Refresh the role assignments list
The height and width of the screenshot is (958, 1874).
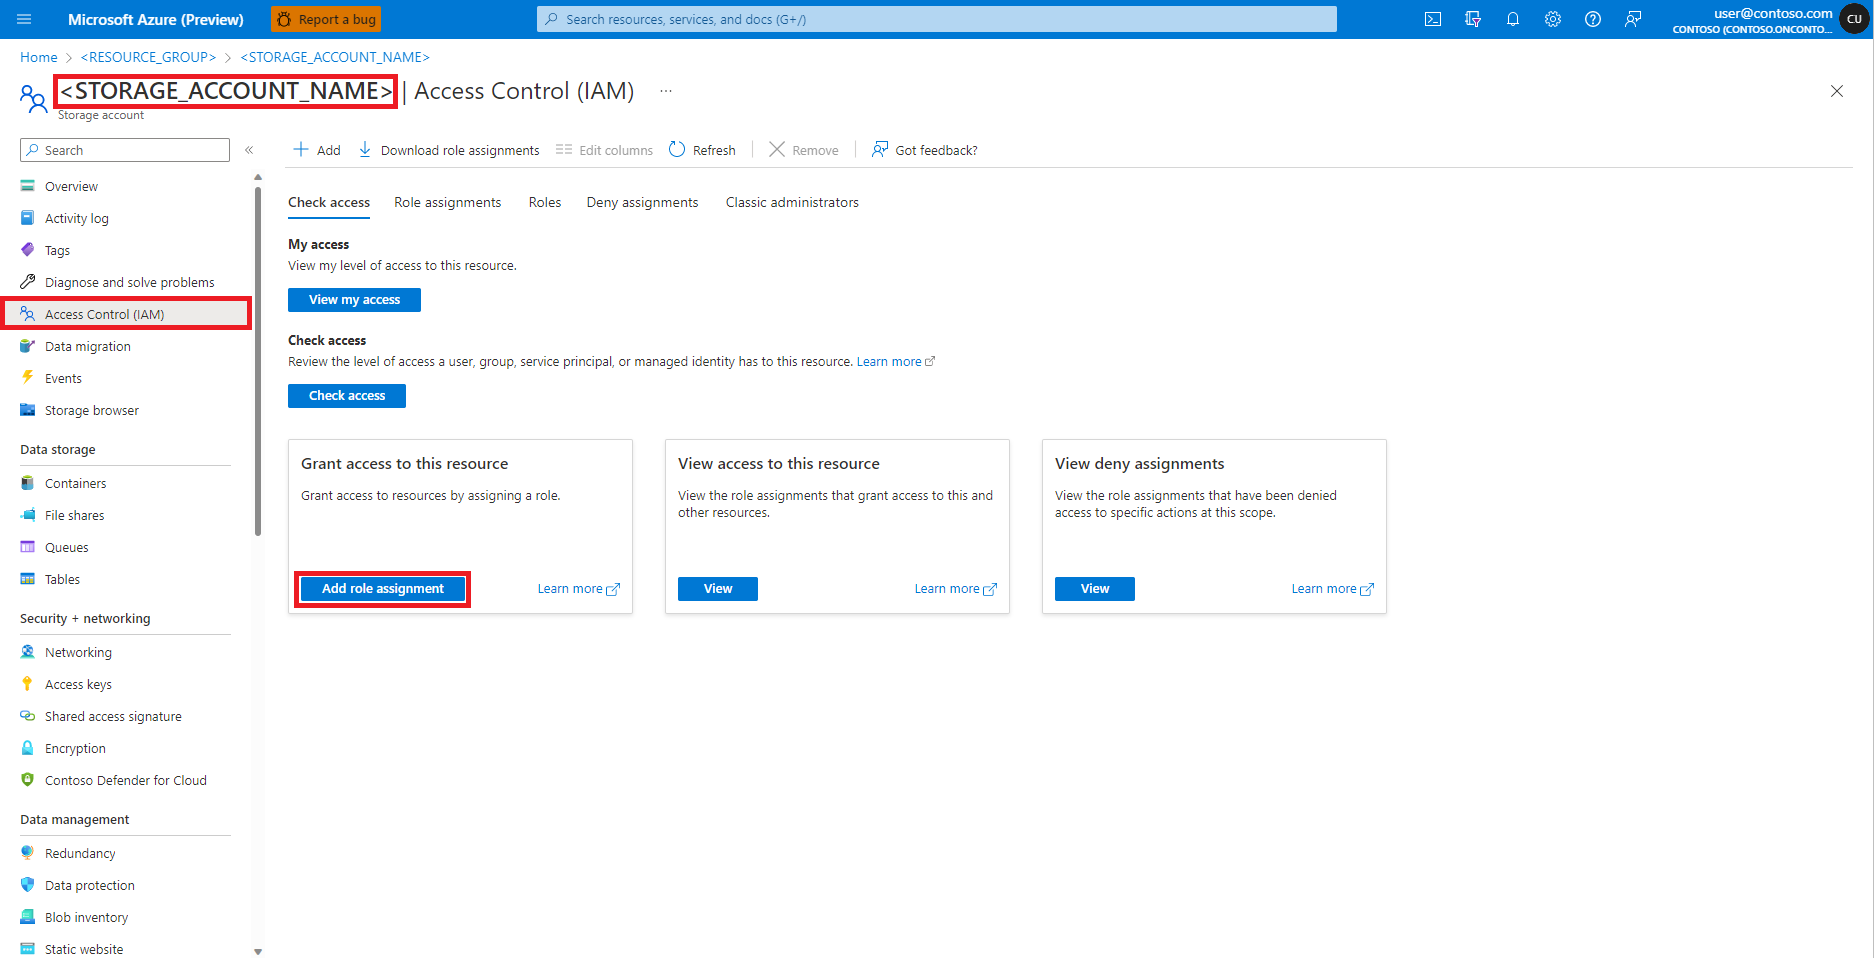702,149
